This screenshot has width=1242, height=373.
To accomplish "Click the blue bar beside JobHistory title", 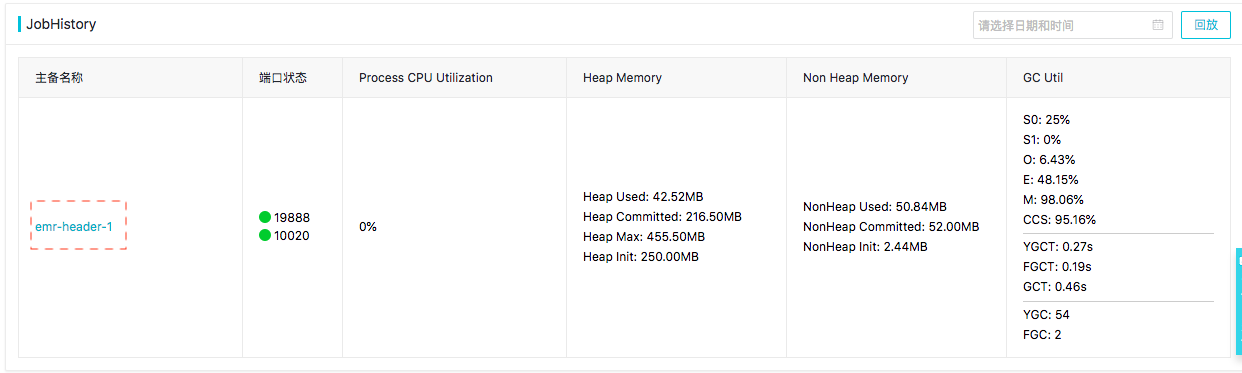I will tap(20, 24).
